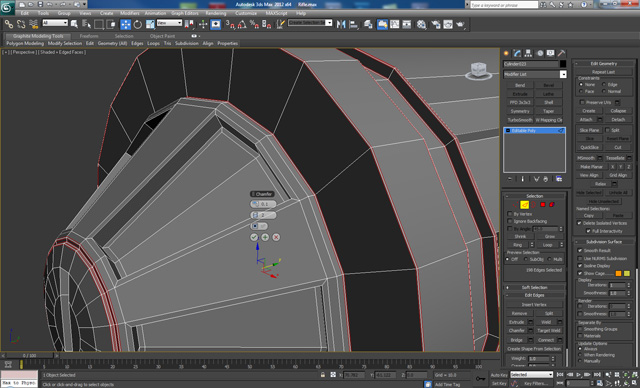This screenshot has height=388, width=640.
Task: Cancel the Chamfer caddy with red X
Action: click(276, 237)
